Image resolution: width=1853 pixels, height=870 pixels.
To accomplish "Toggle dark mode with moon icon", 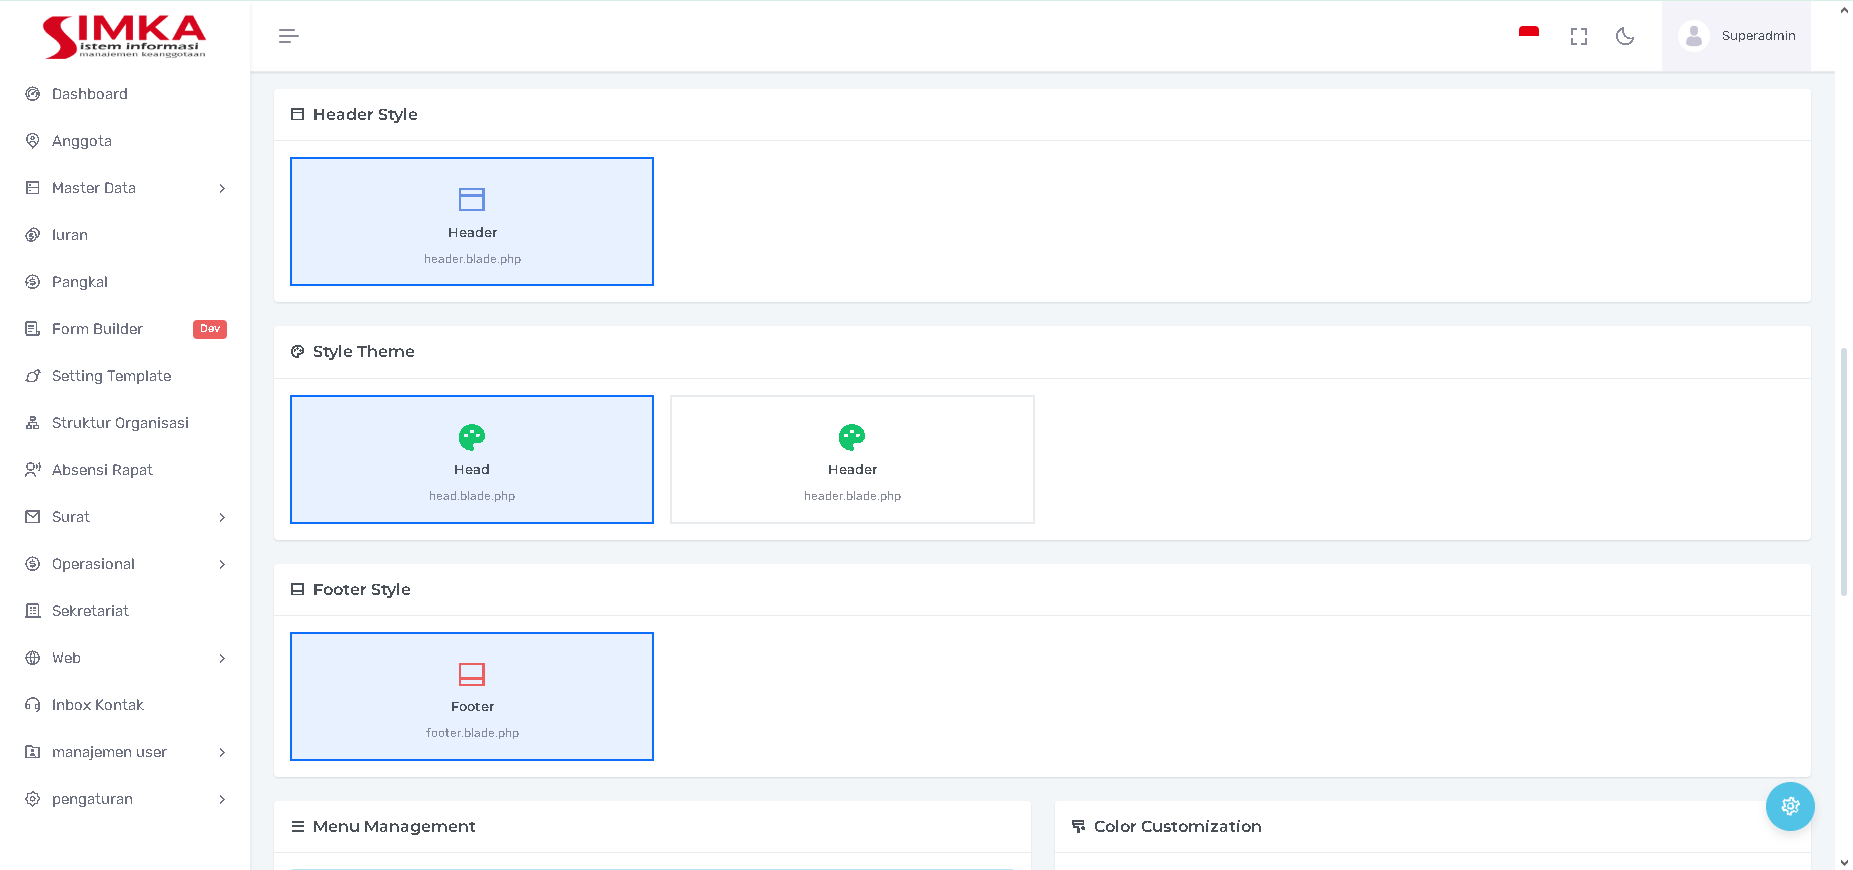I will (x=1625, y=36).
